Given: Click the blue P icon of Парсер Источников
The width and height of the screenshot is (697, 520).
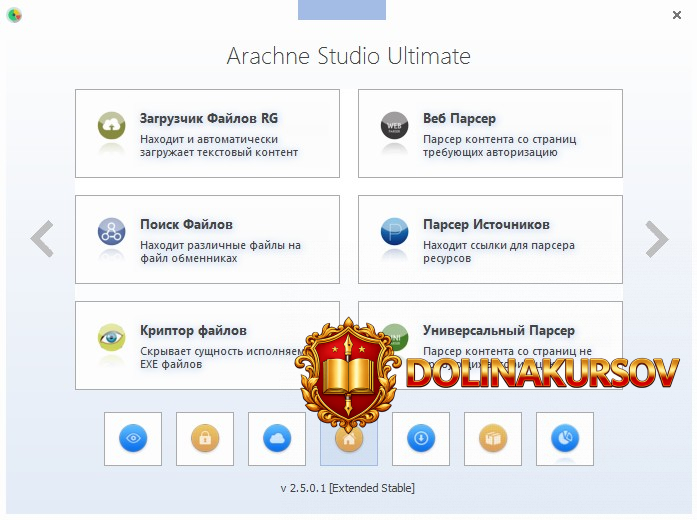Looking at the screenshot, I should coord(394,232).
